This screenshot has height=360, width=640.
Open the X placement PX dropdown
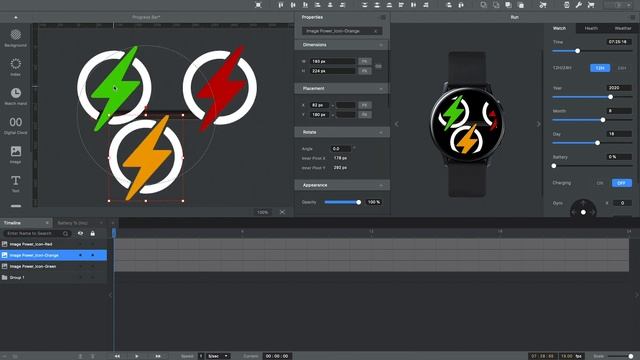tap(364, 105)
